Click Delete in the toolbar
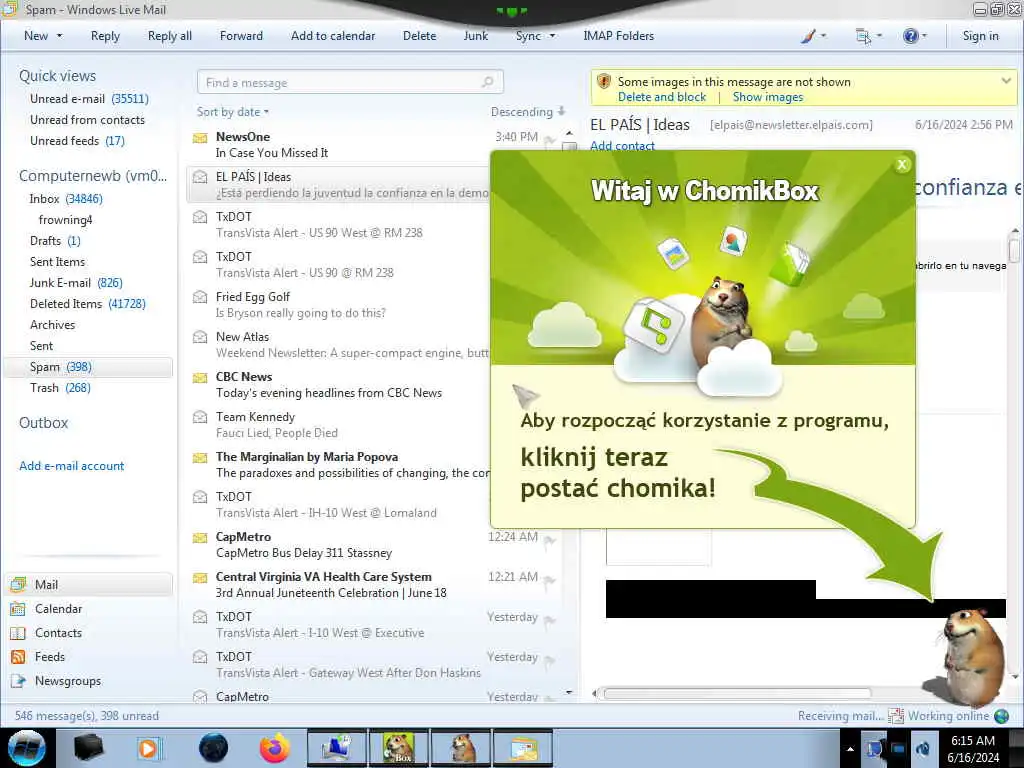This screenshot has height=768, width=1024. [419, 36]
